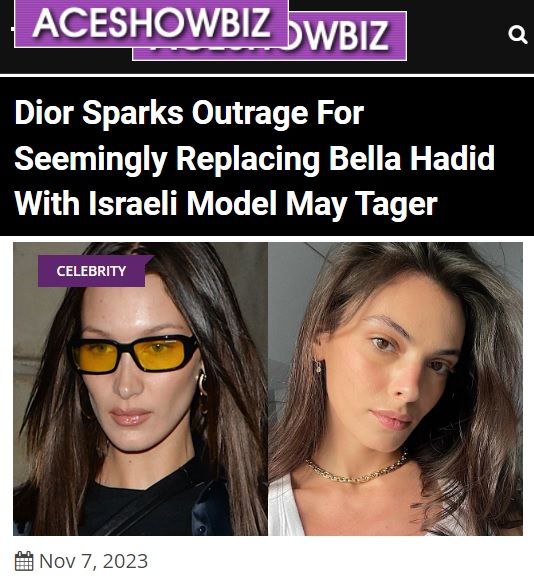Click the word 'Dior' in the headline

pyautogui.click(x=44, y=112)
